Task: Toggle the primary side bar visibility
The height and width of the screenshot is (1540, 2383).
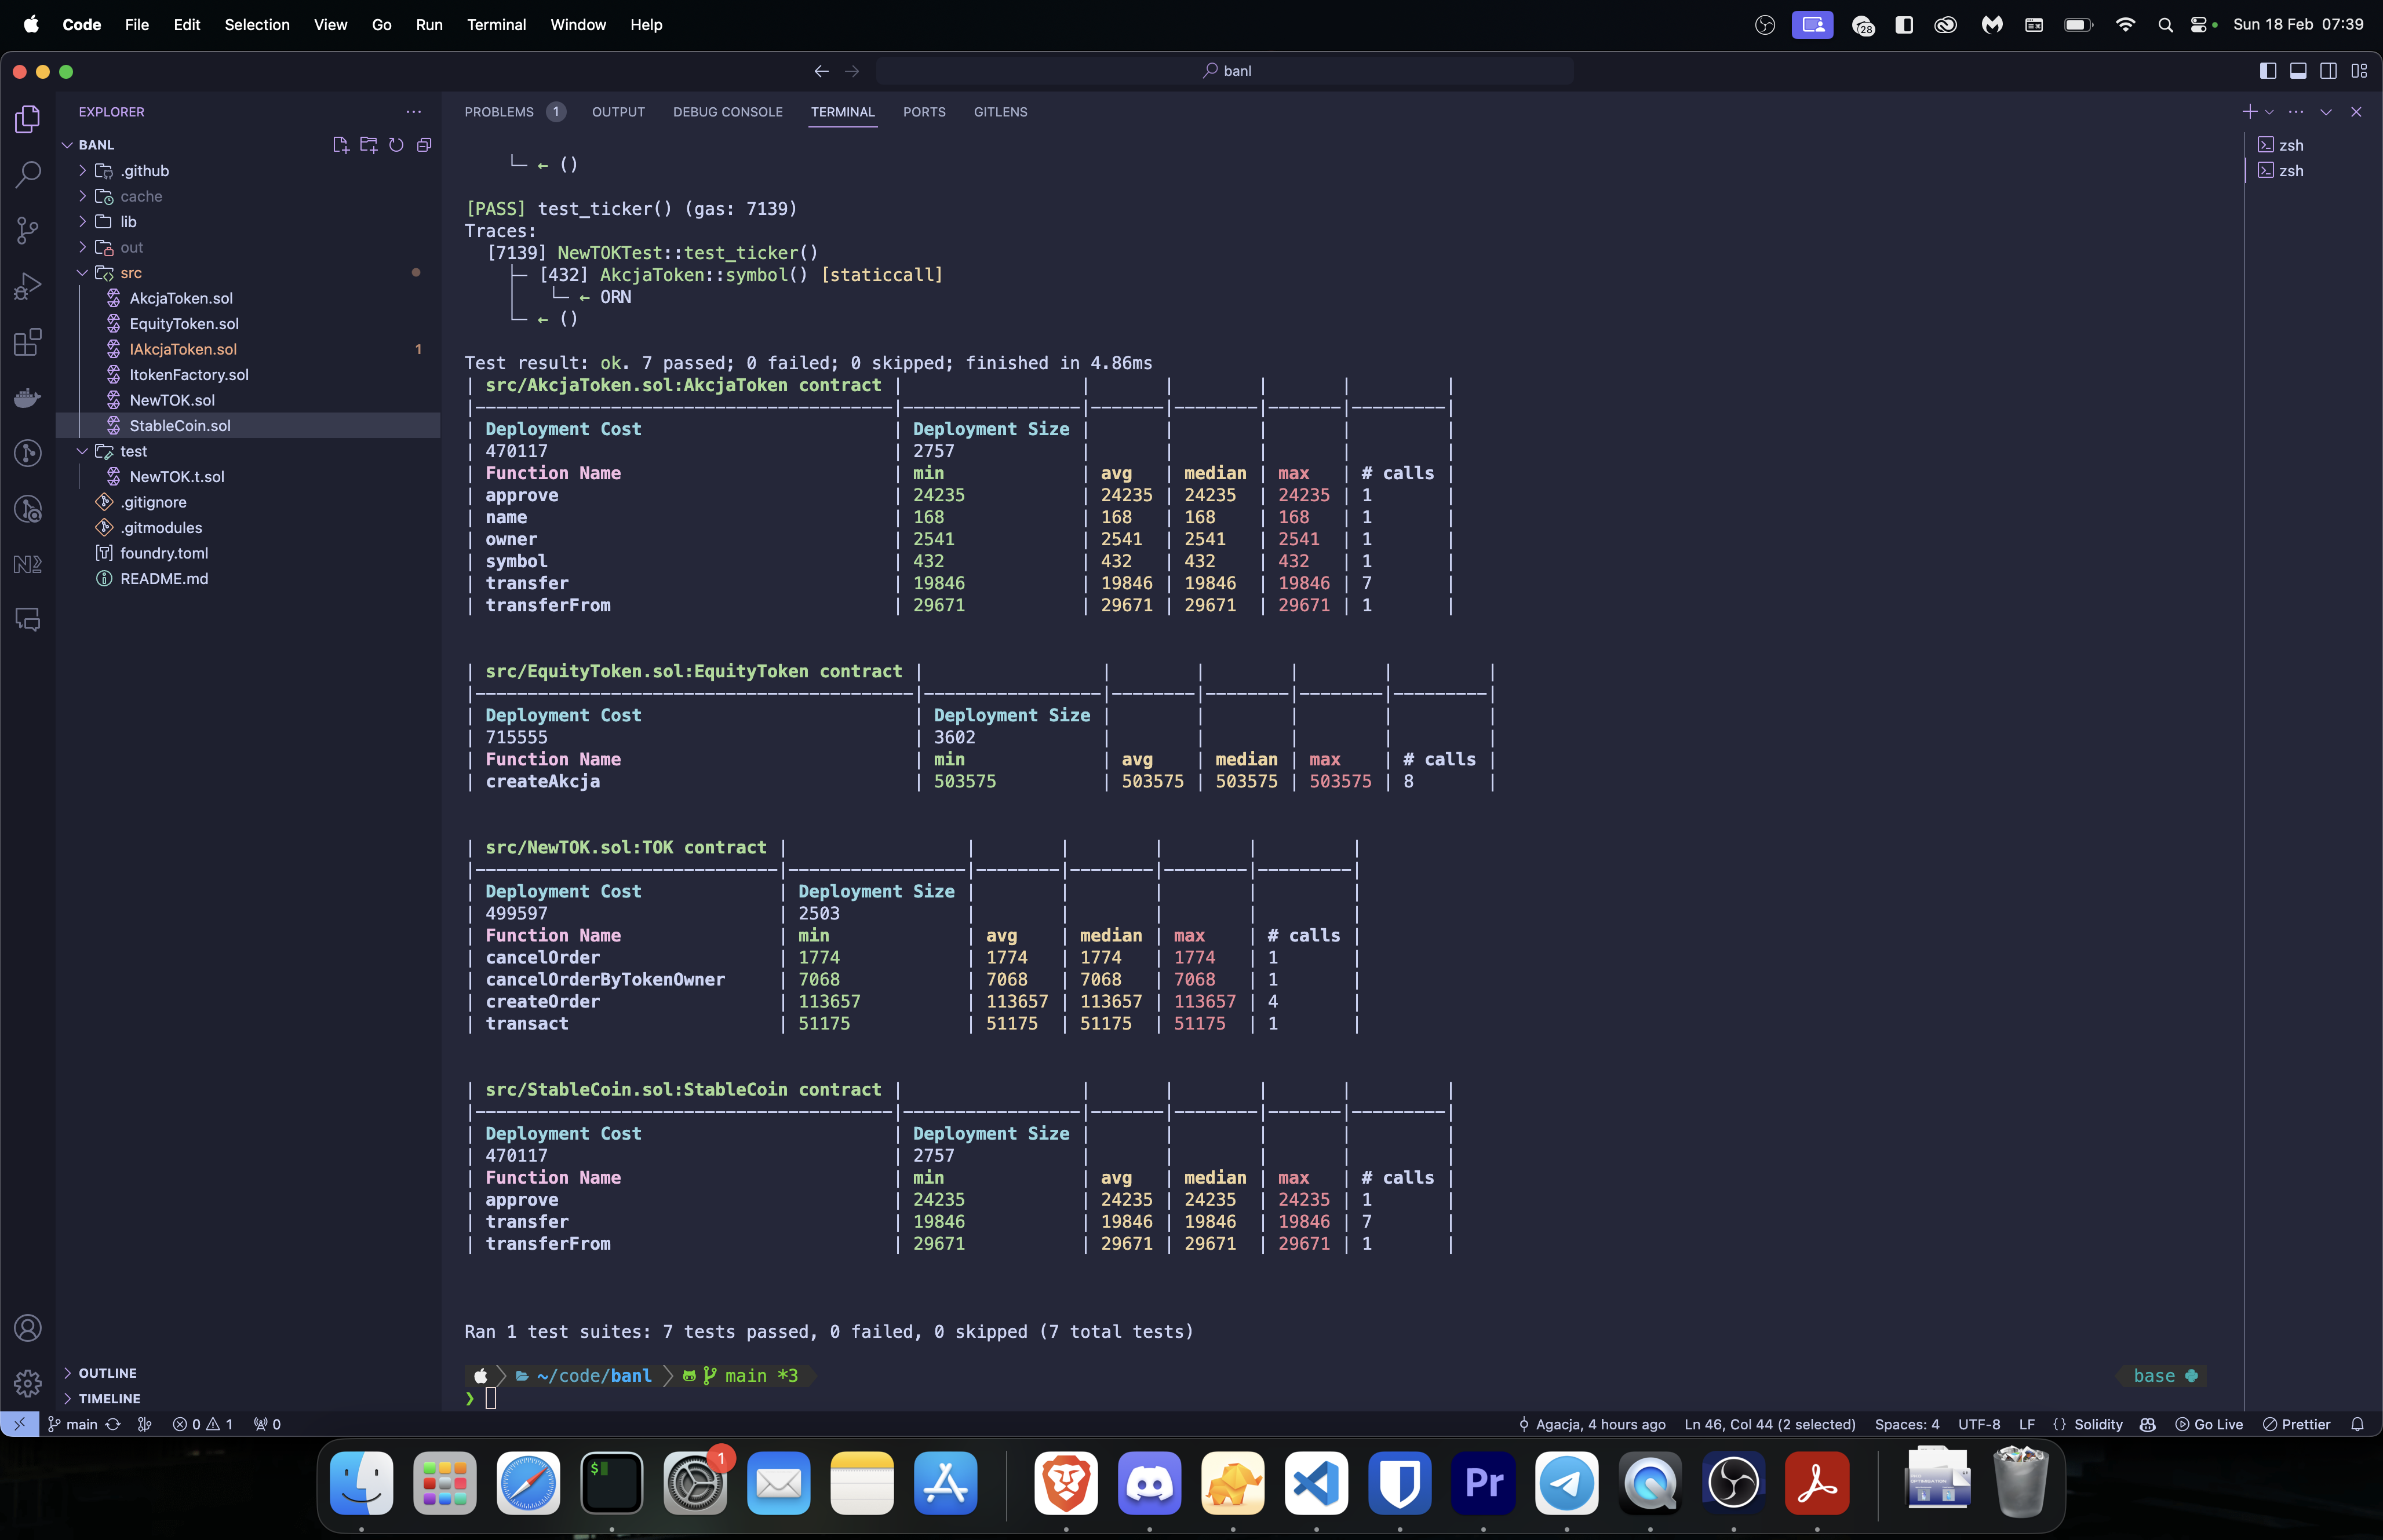Action: click(2268, 71)
